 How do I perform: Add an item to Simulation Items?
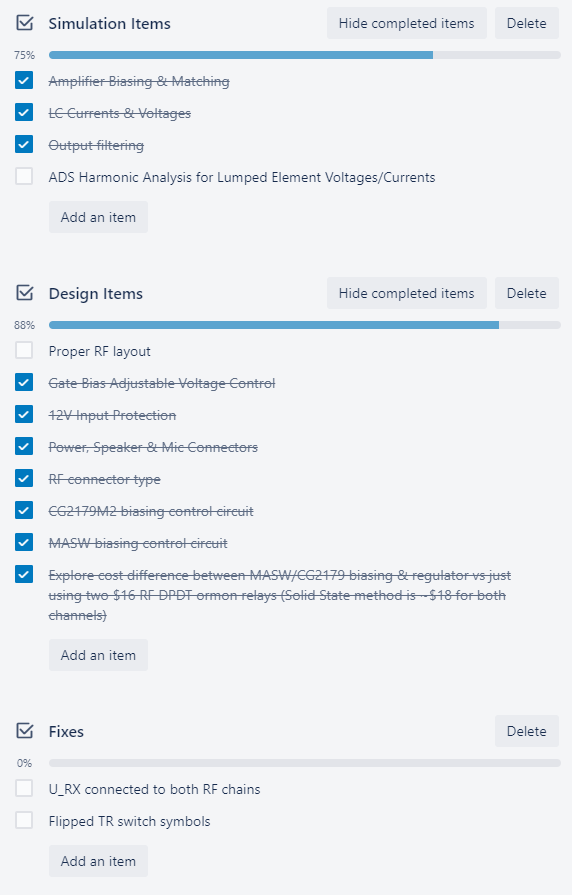coord(98,217)
